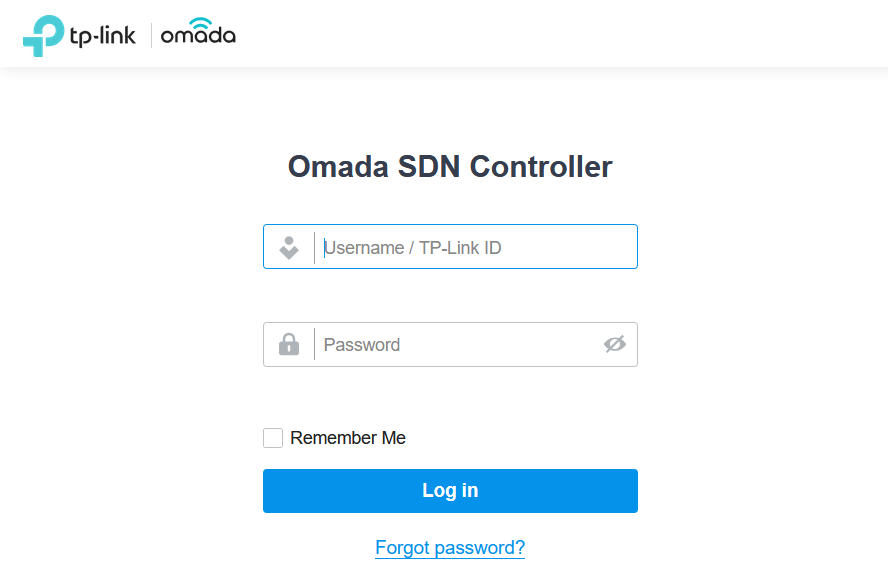Click the blue Log in button

(x=450, y=491)
